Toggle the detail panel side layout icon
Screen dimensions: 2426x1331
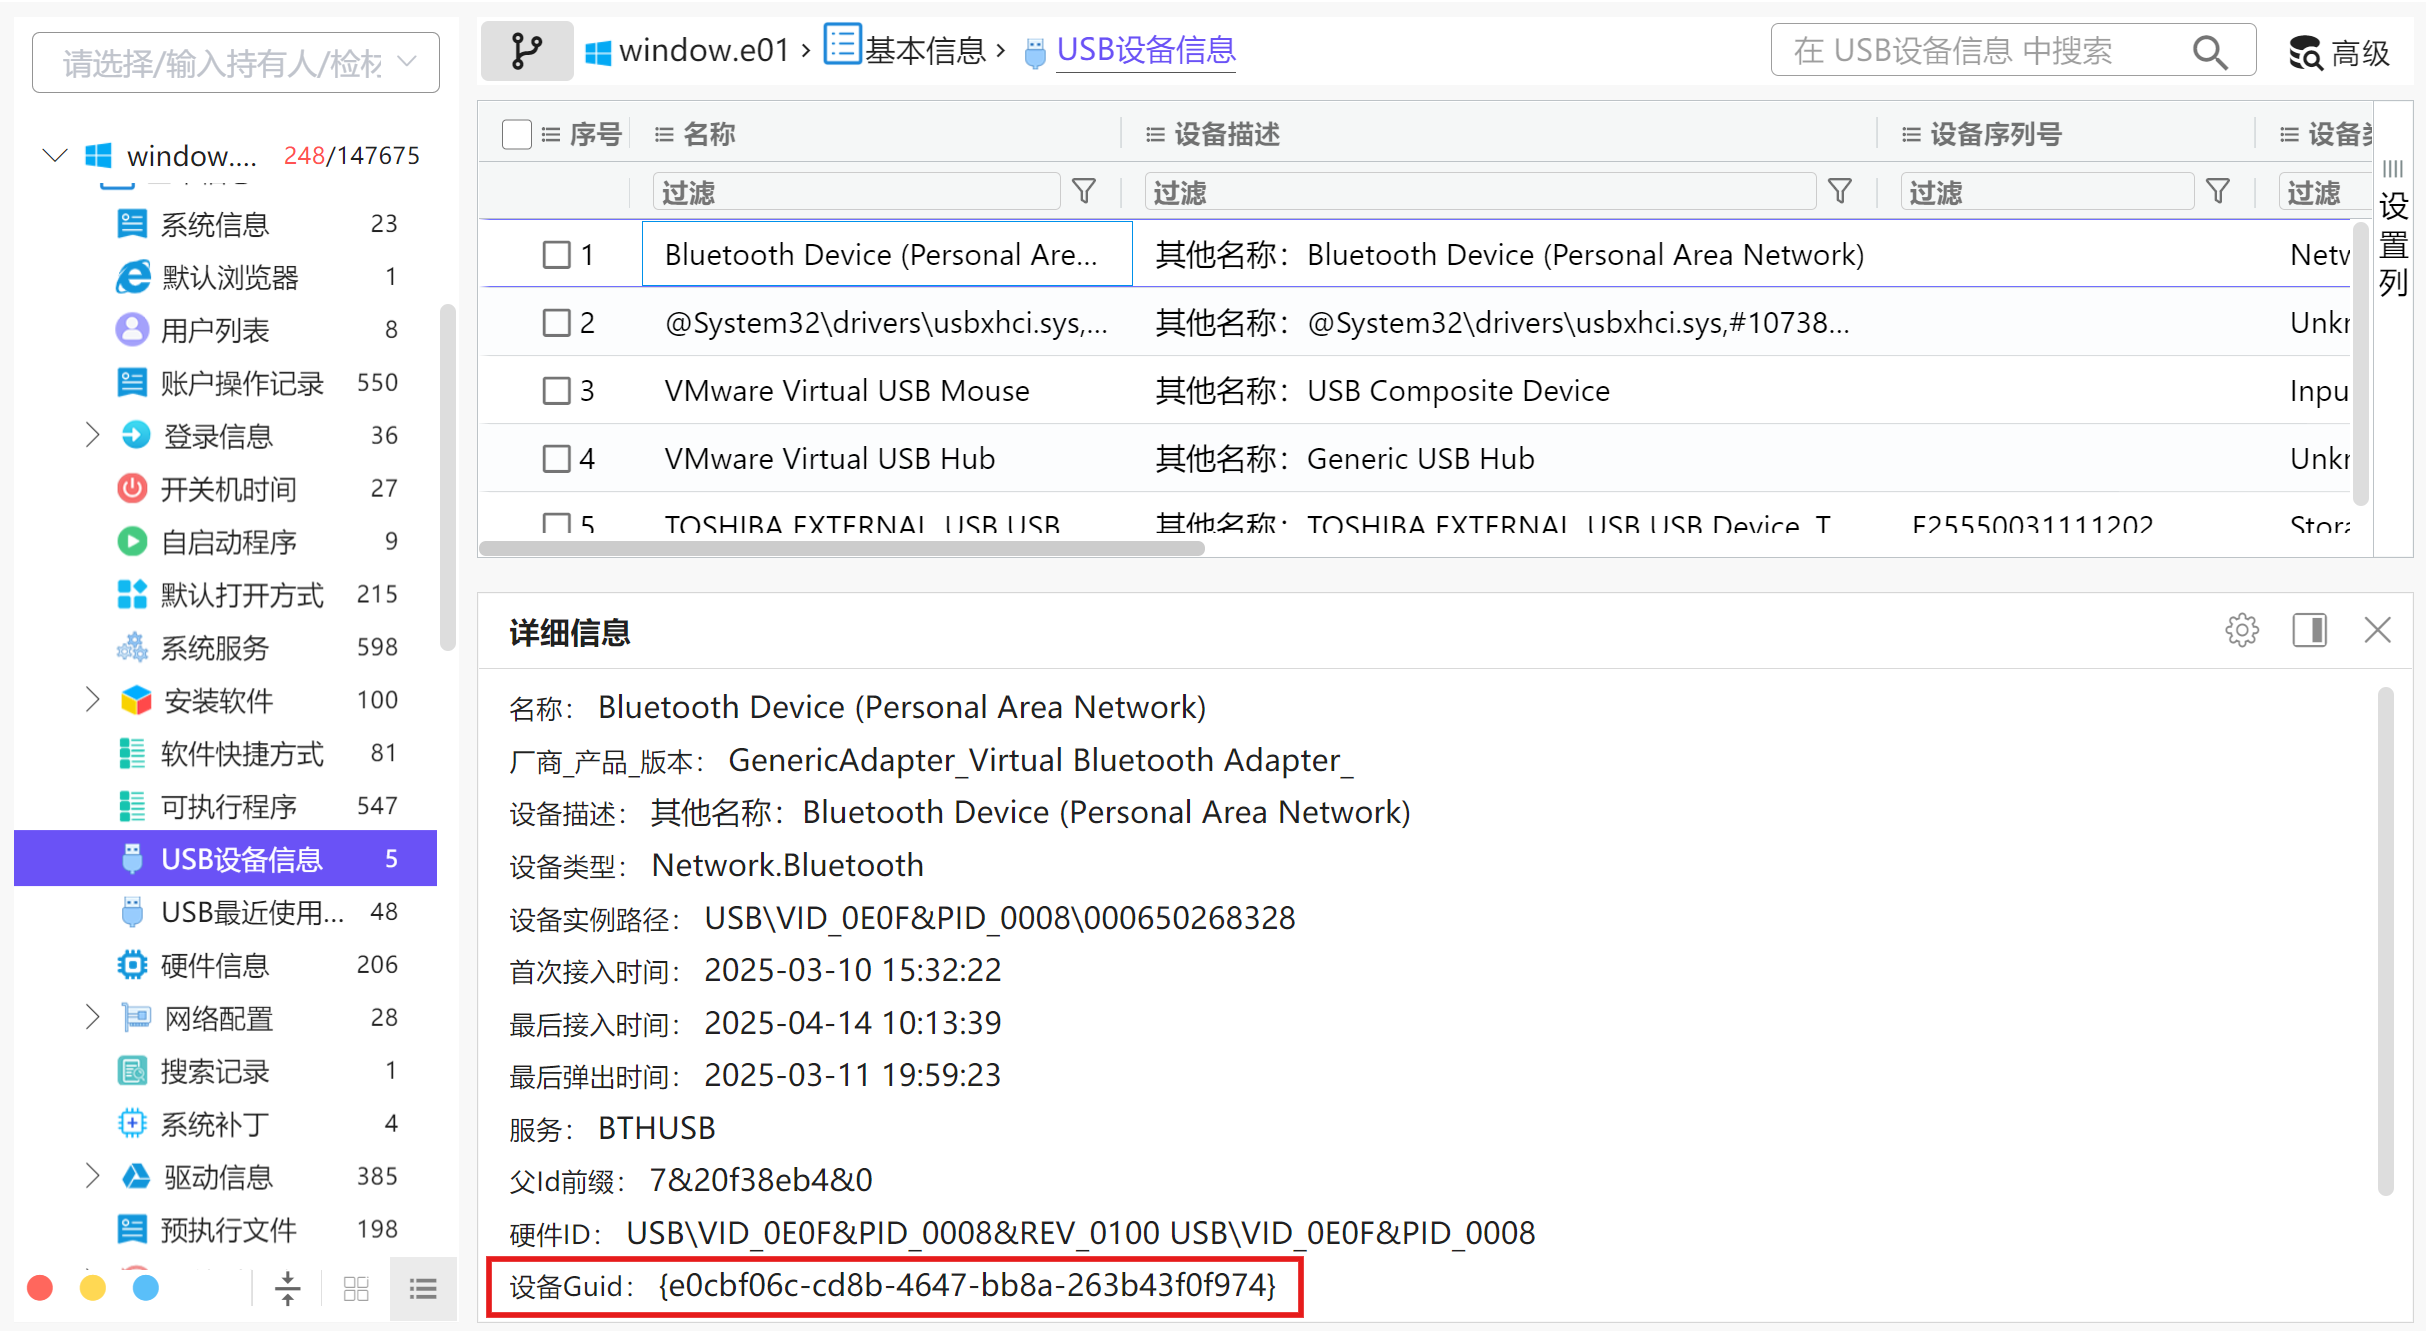pyautogui.click(x=2309, y=631)
